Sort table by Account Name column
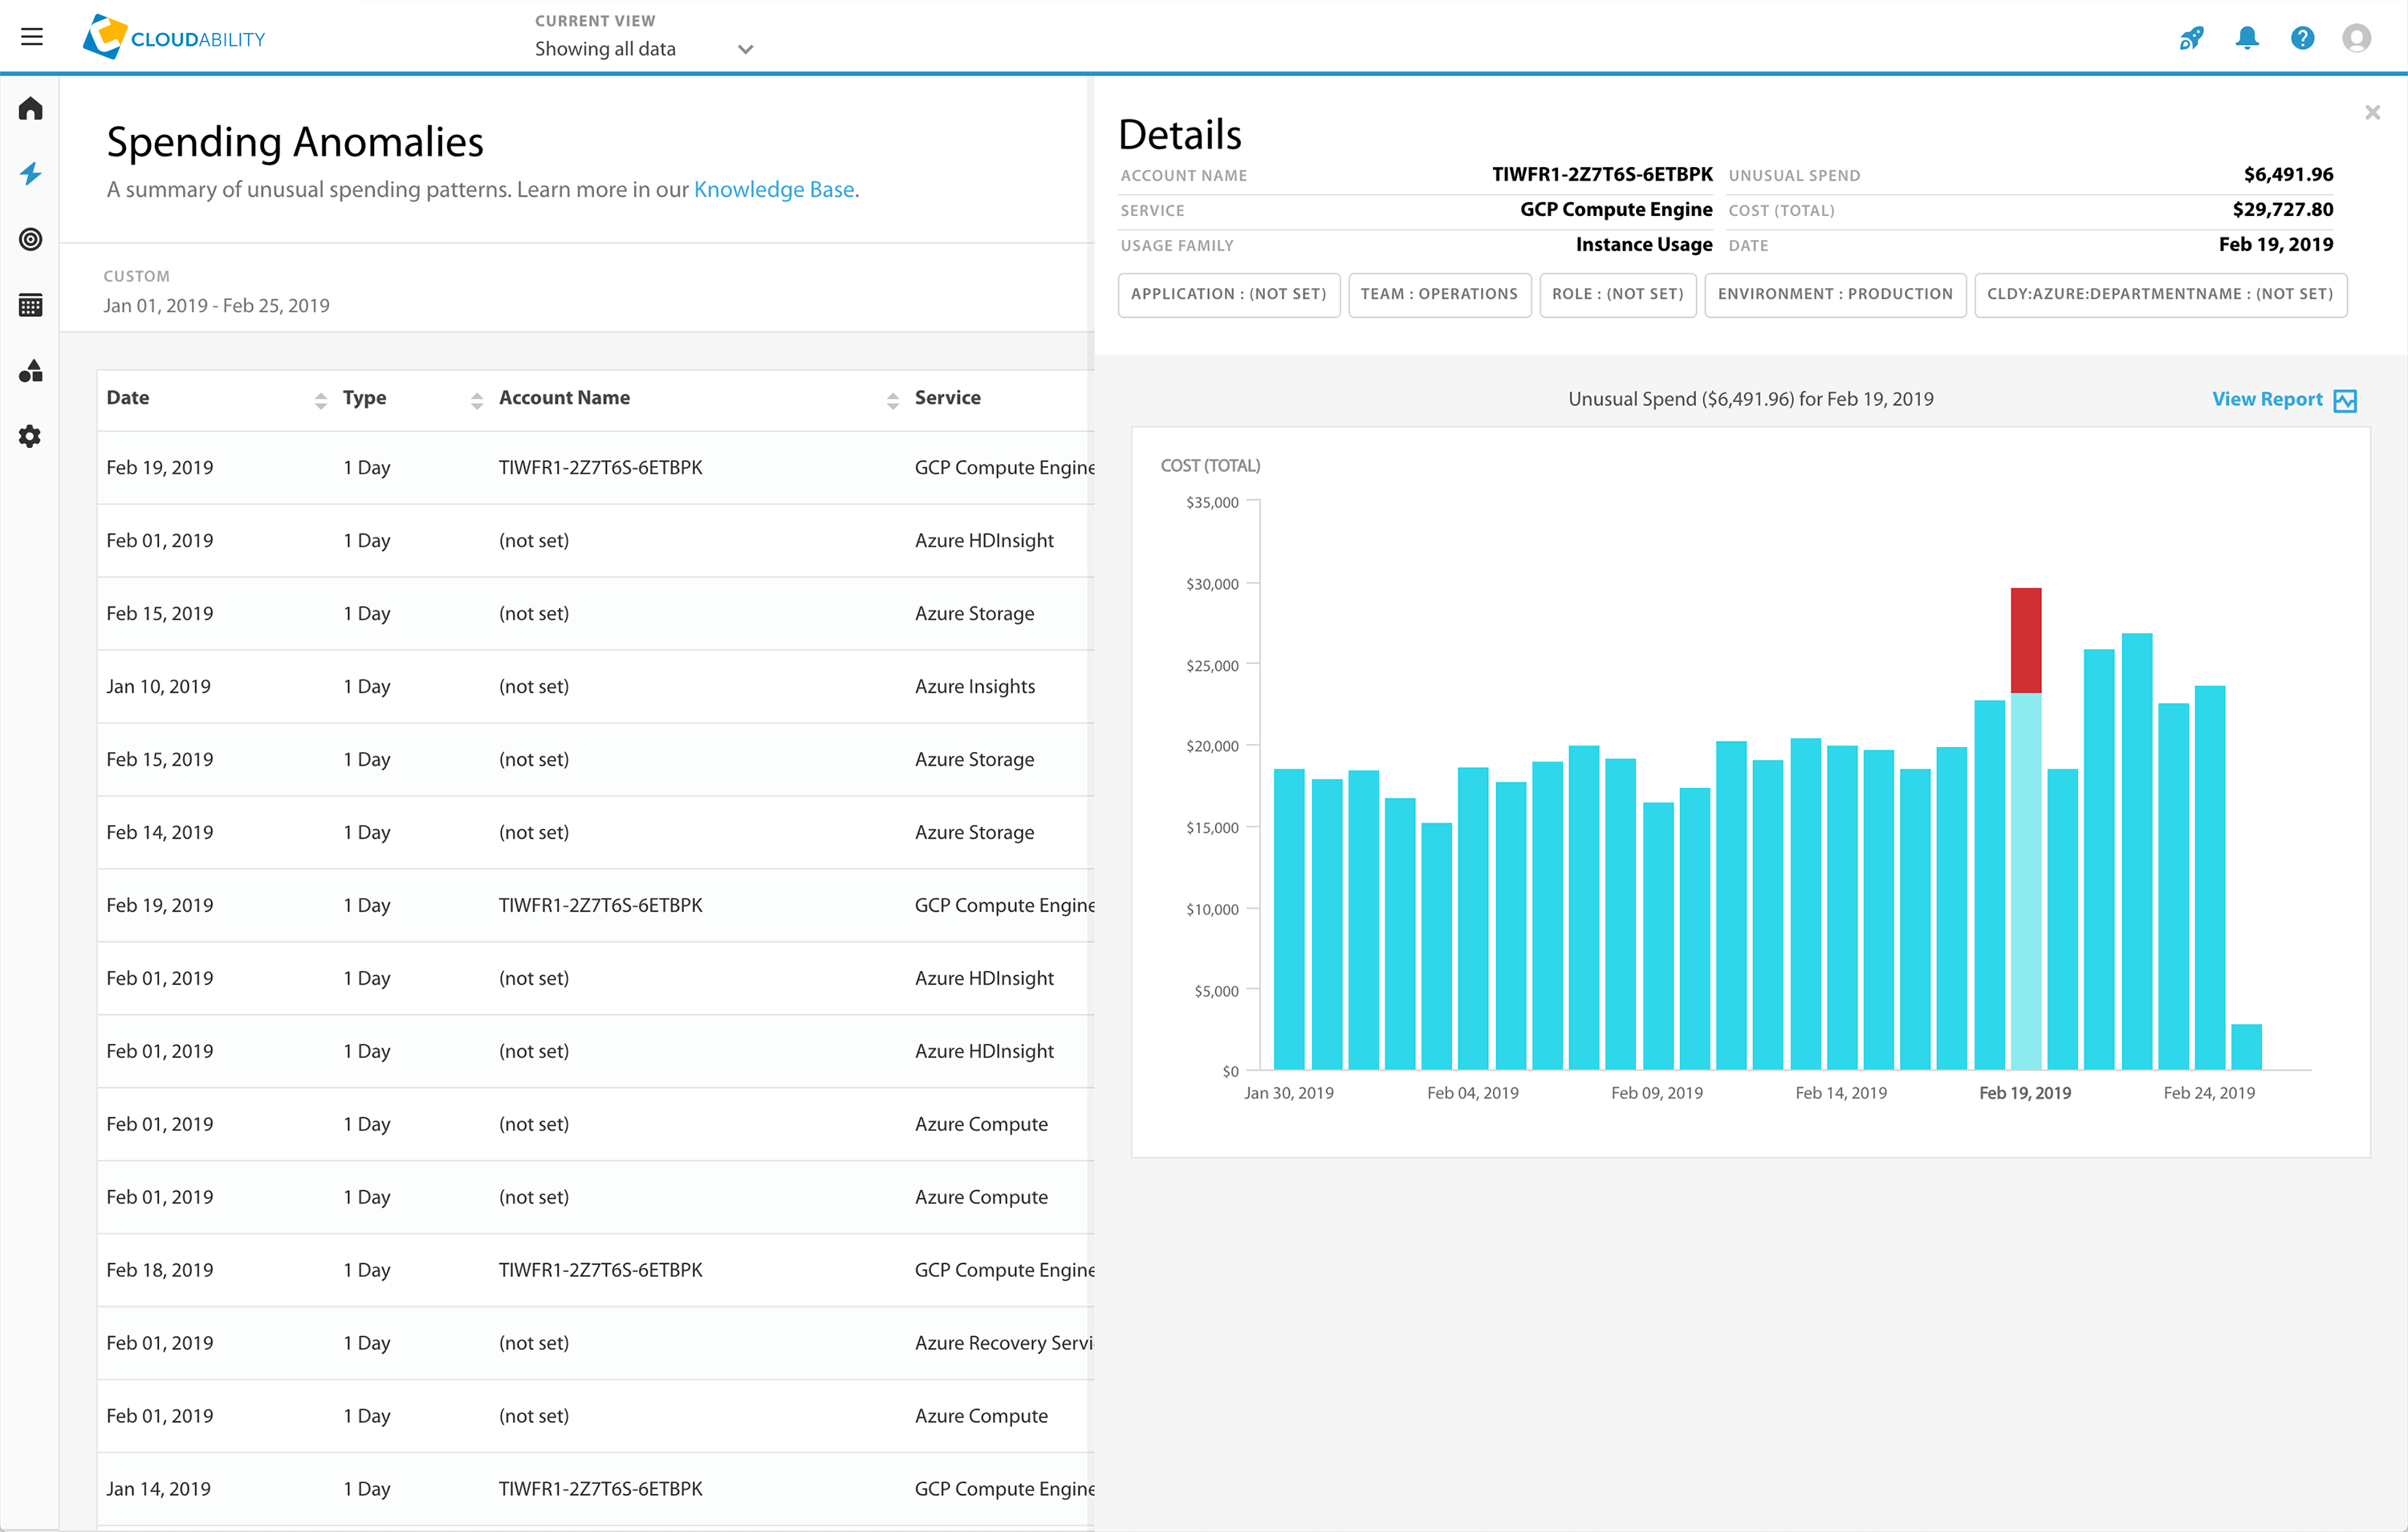 (x=892, y=400)
